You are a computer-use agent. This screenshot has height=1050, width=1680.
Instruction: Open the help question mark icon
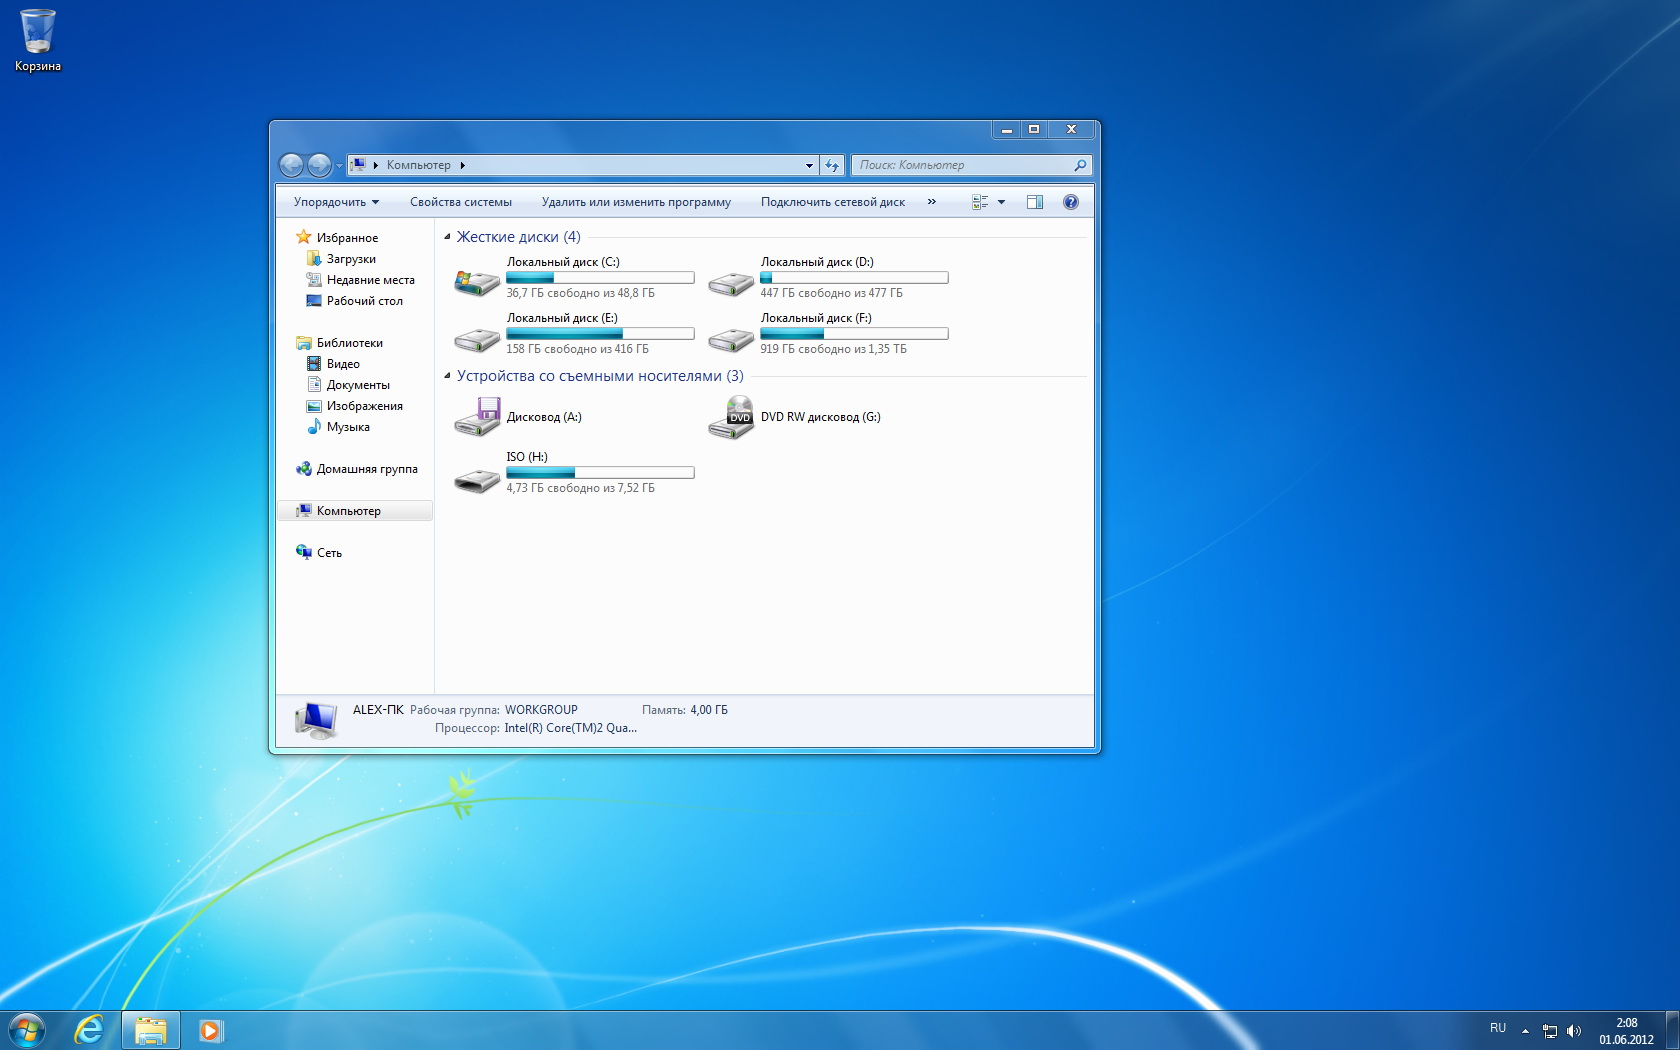pyautogui.click(x=1070, y=202)
